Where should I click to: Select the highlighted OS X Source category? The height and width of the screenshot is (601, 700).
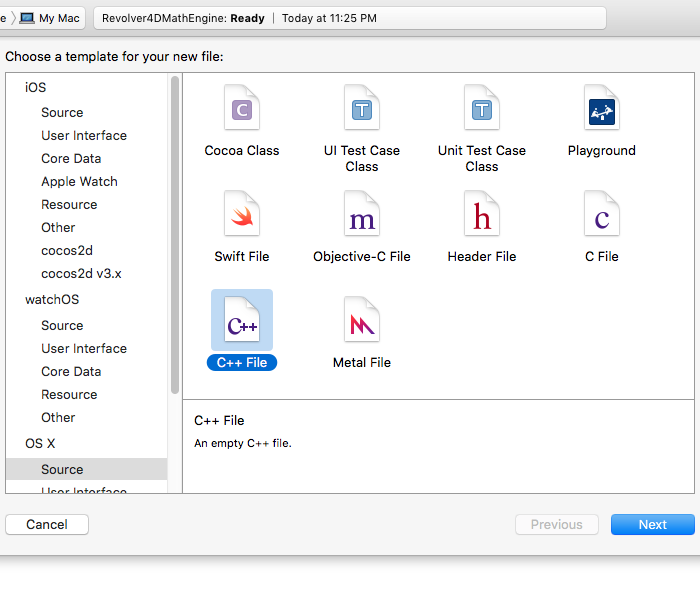click(87, 469)
